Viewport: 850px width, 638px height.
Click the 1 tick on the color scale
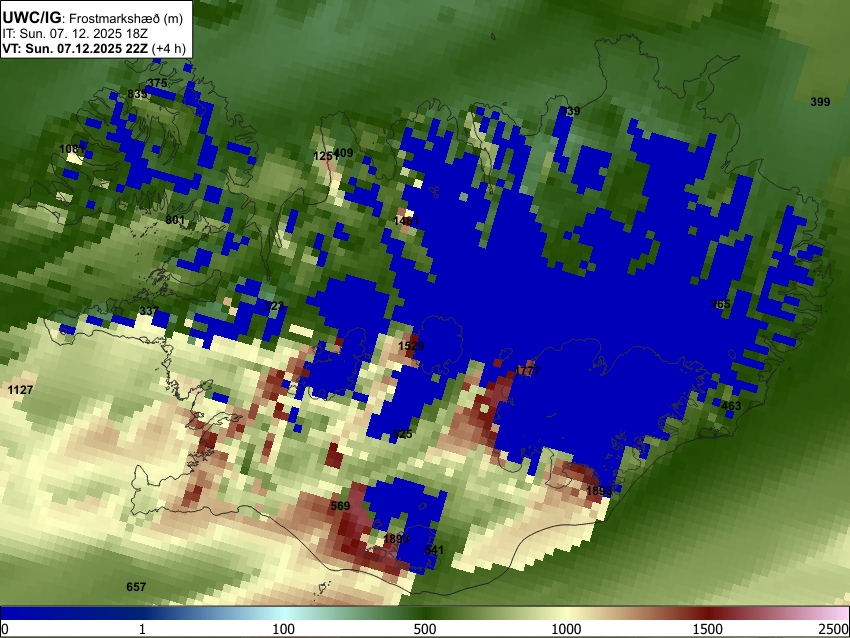(142, 629)
